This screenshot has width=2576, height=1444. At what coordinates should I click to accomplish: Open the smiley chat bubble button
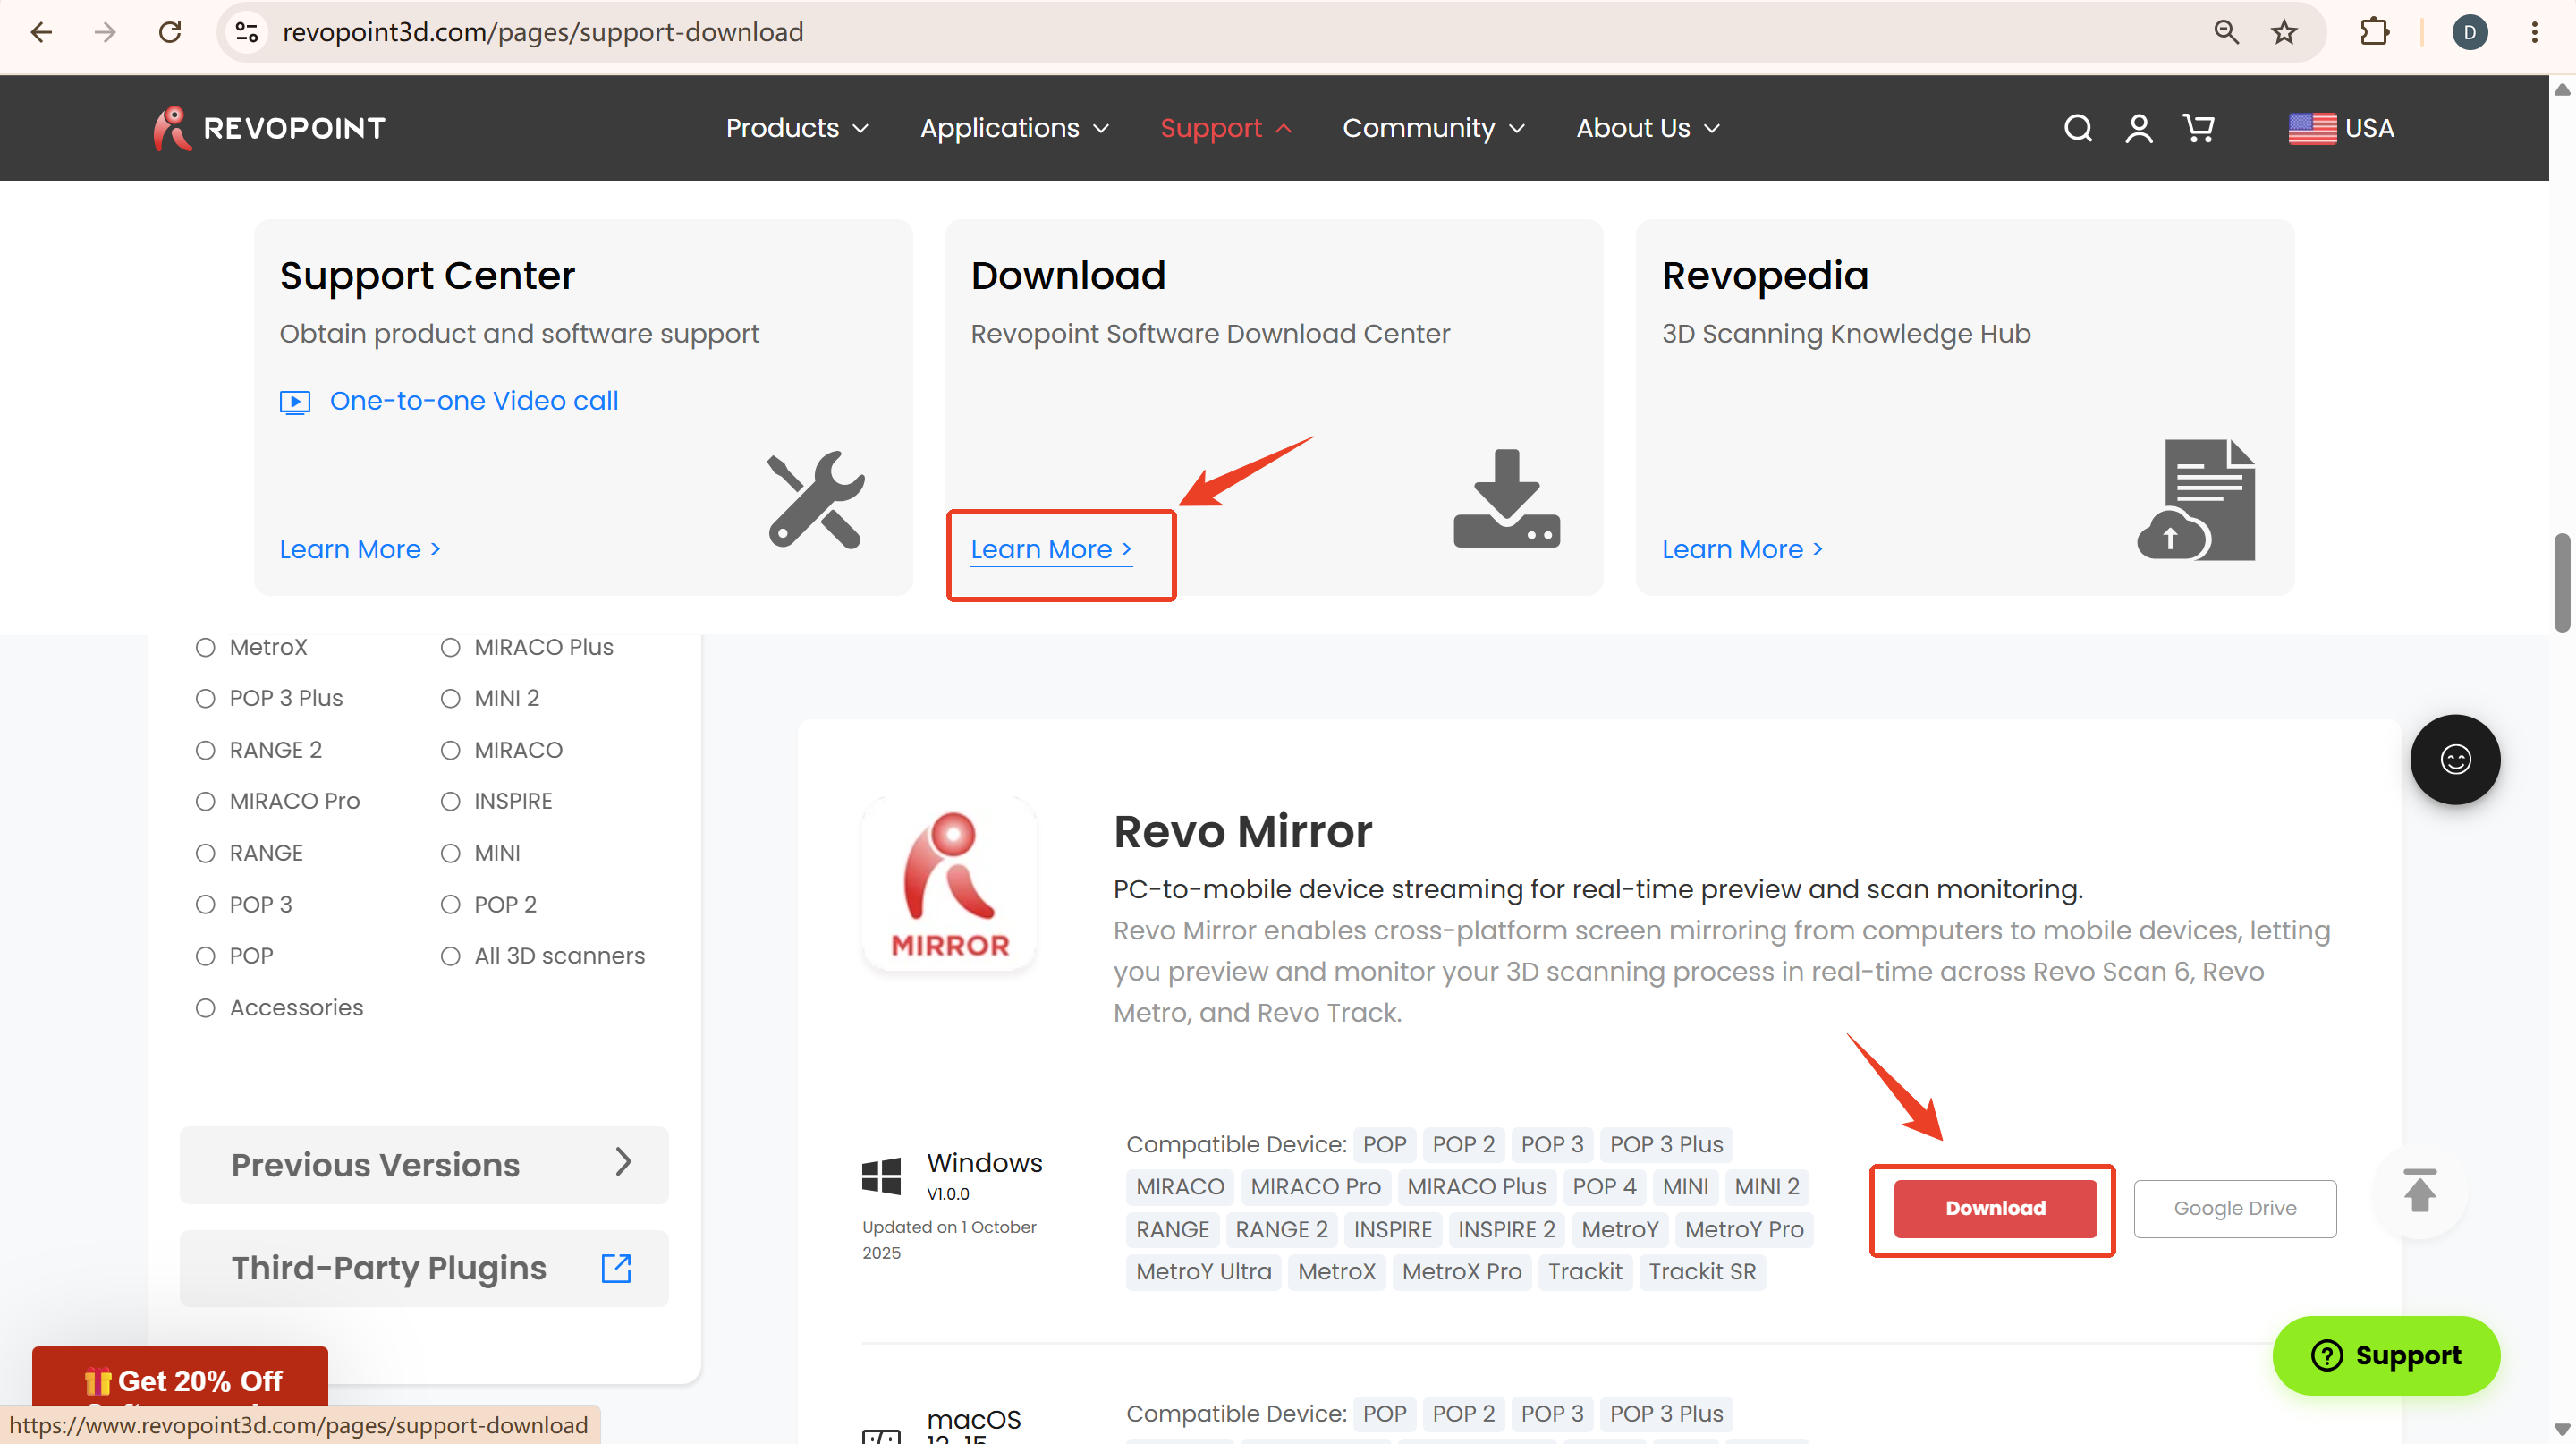coord(2455,759)
